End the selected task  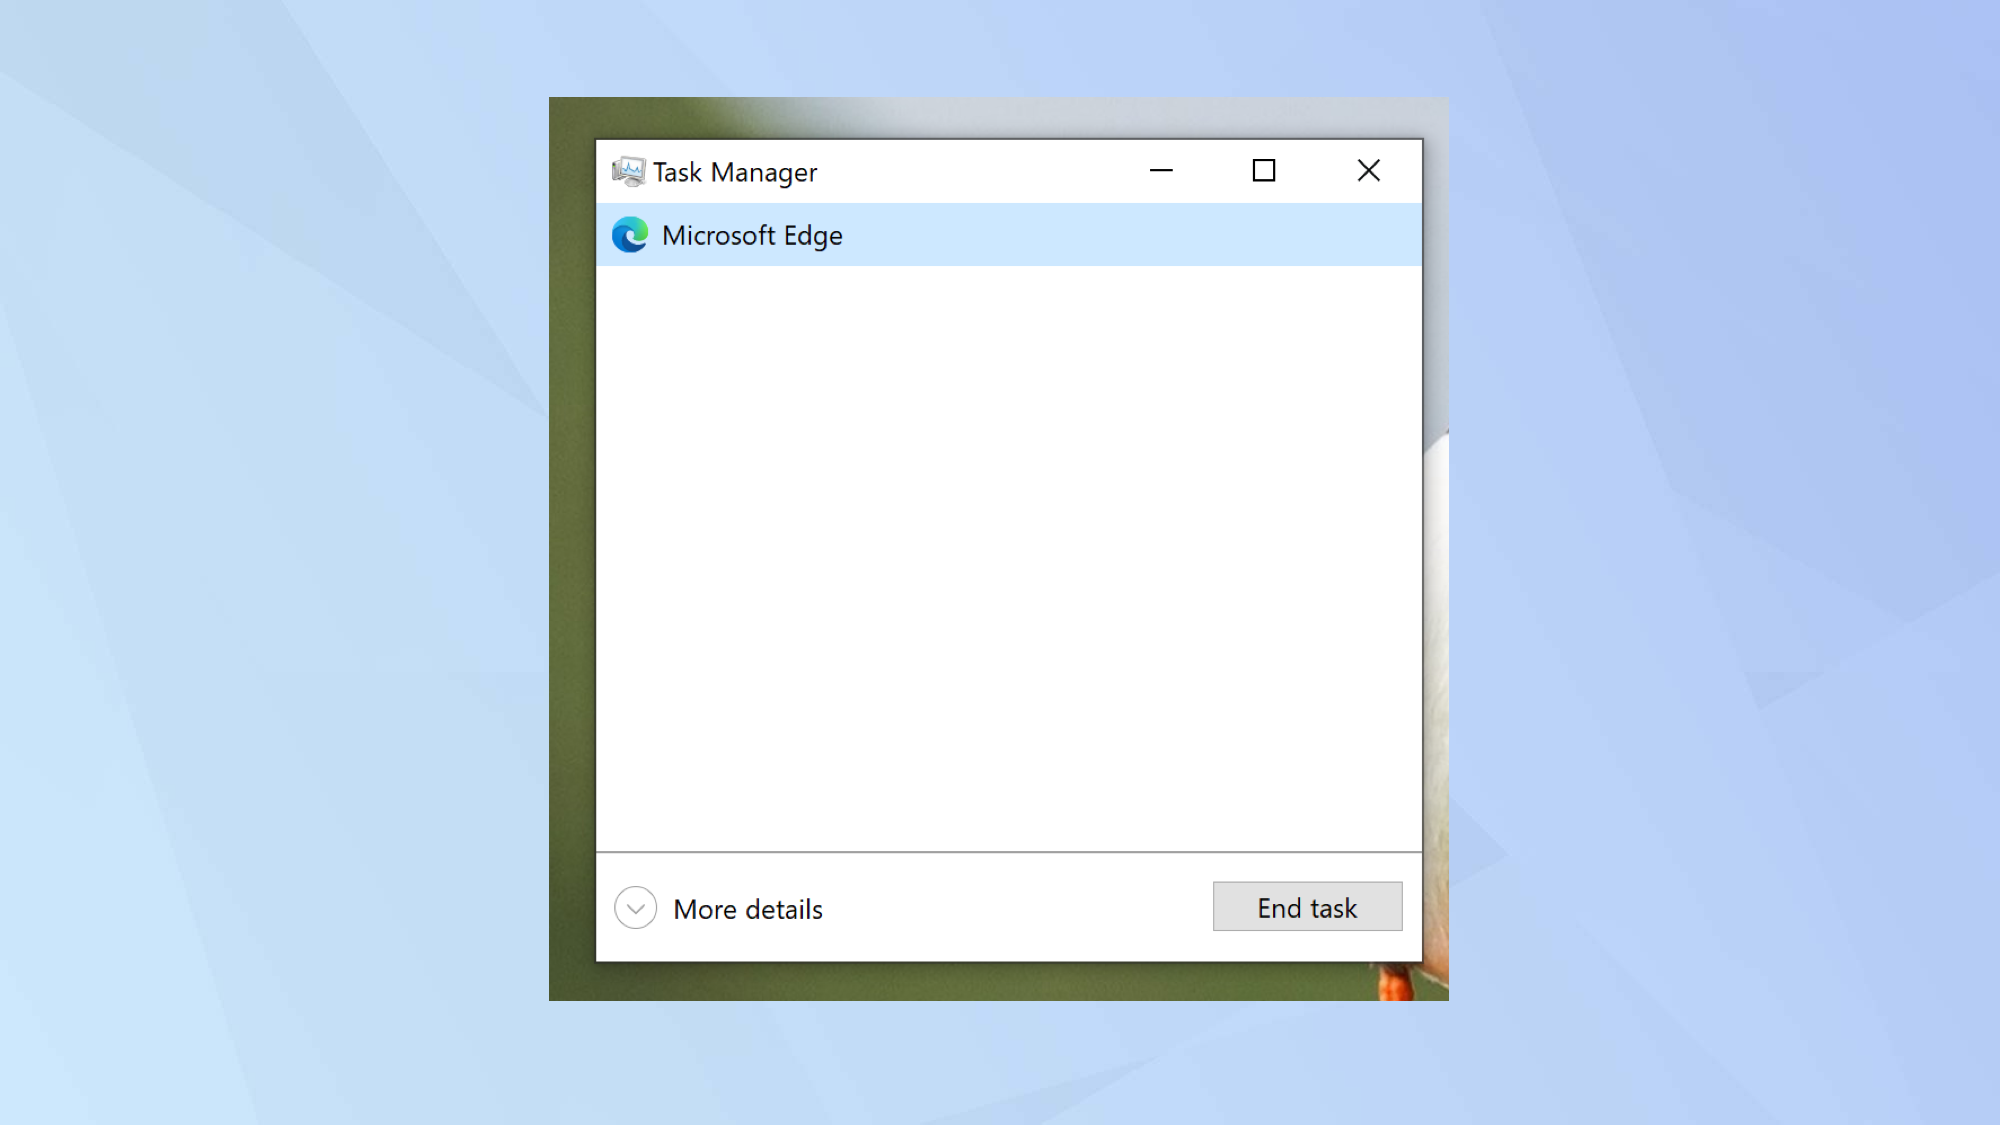click(1307, 907)
